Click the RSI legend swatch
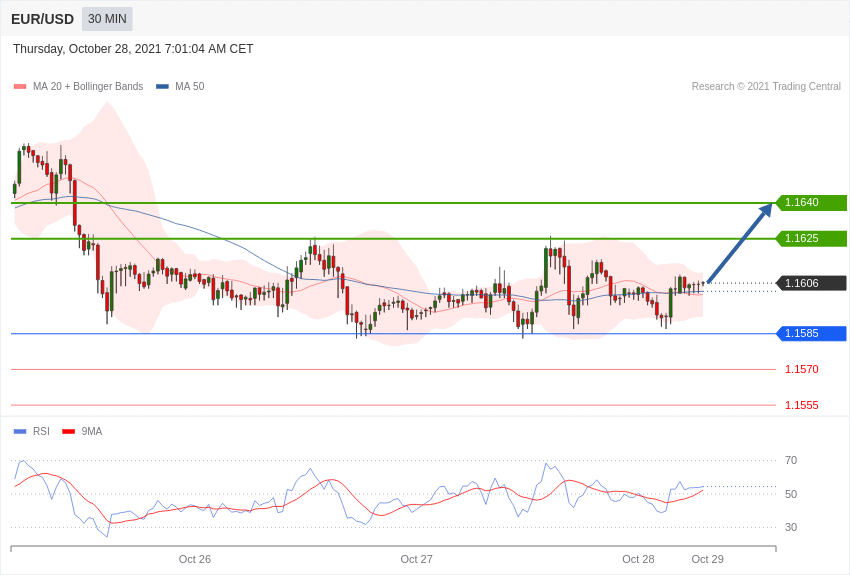This screenshot has height=576, width=850. click(20, 431)
